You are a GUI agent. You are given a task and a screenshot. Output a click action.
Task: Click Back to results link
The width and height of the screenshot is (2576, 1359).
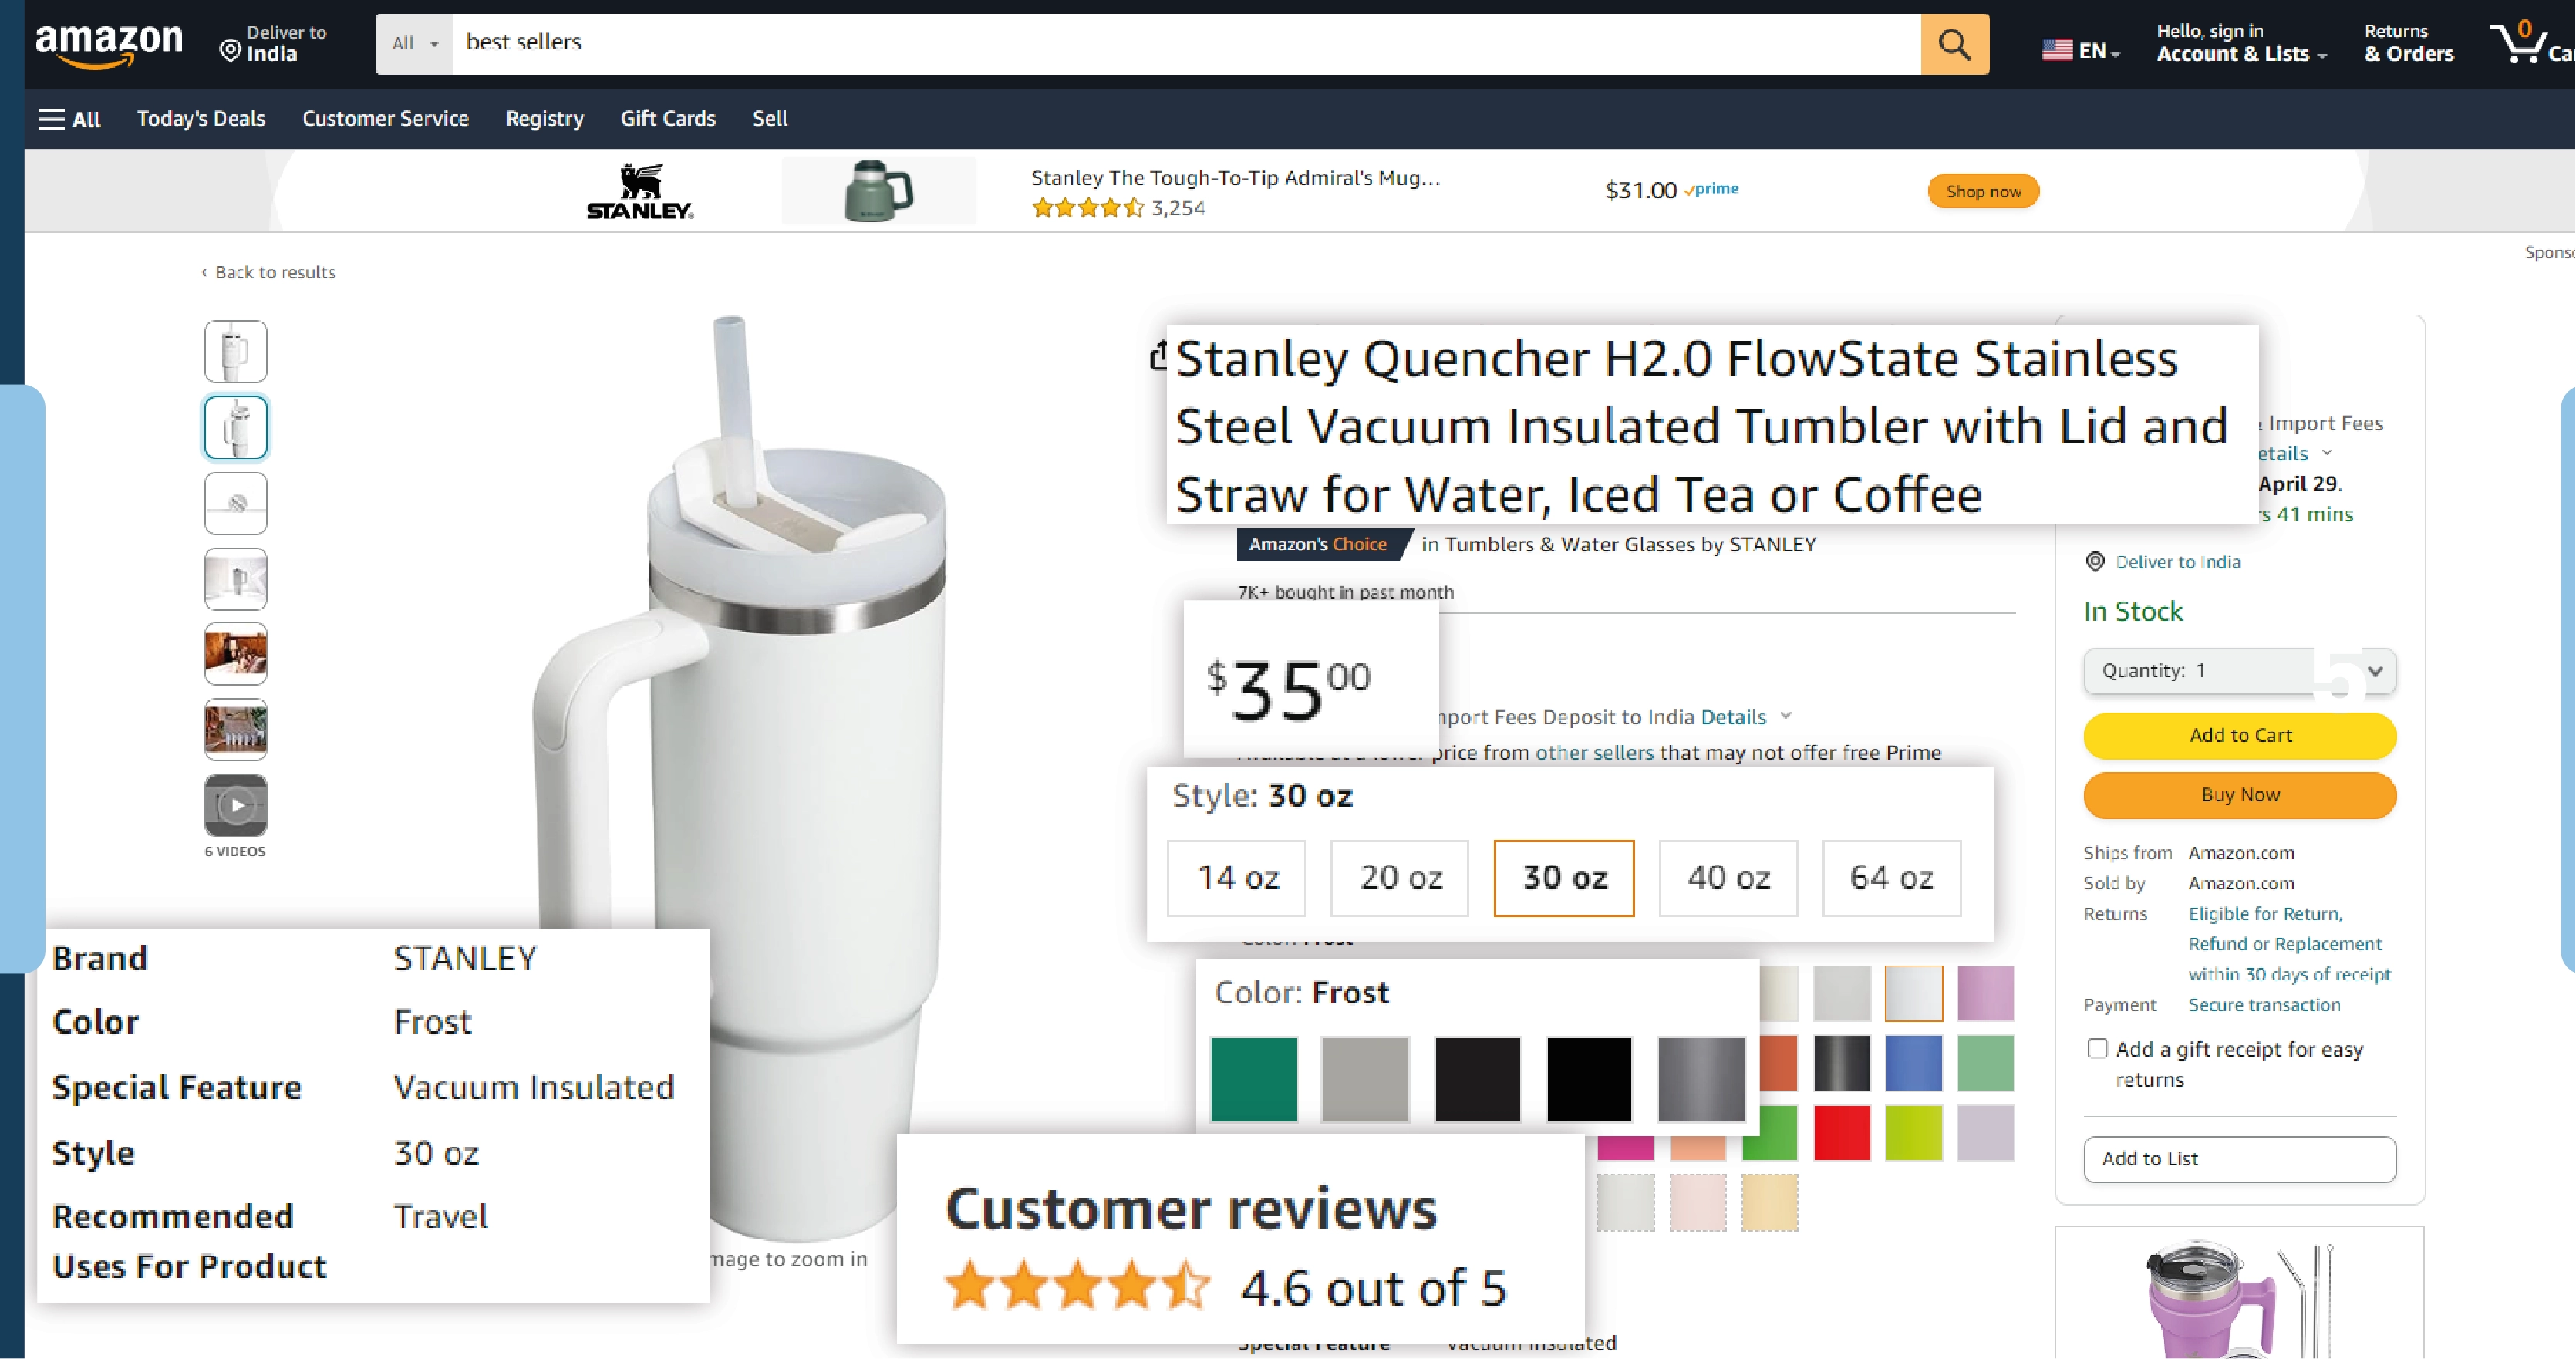pyautogui.click(x=274, y=272)
